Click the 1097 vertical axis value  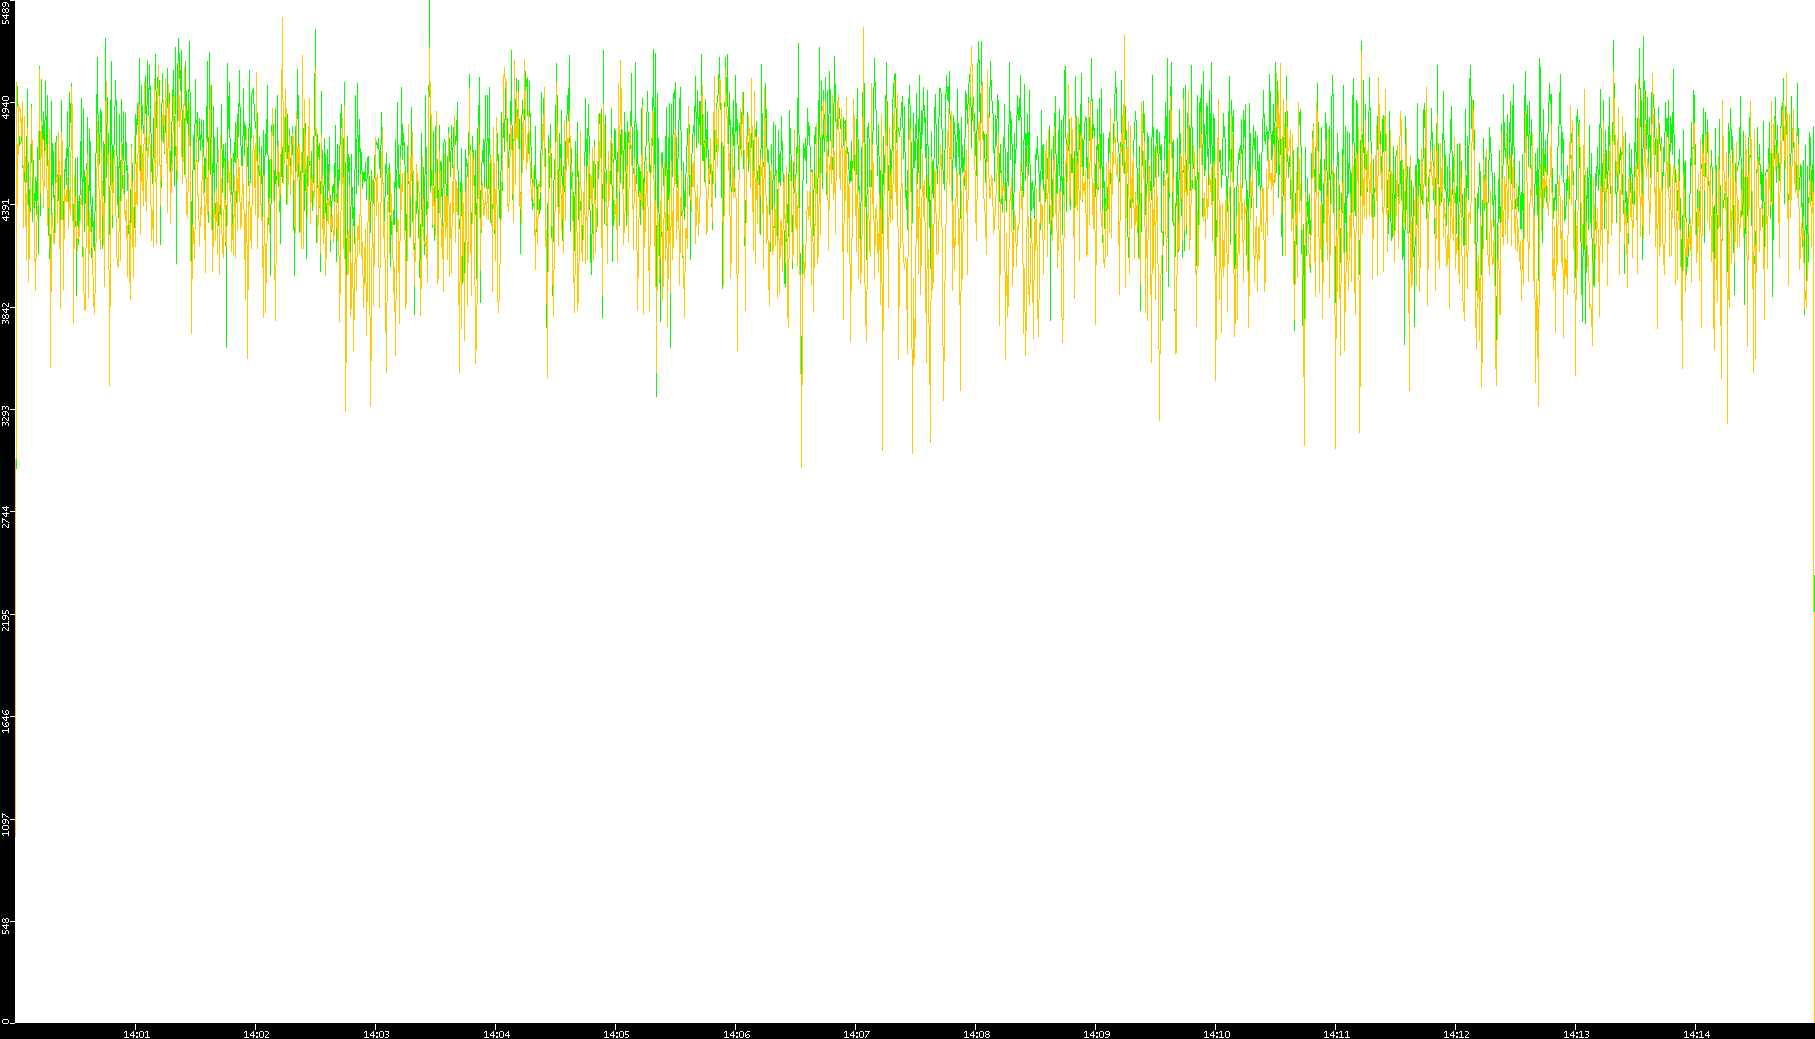tap(6, 825)
